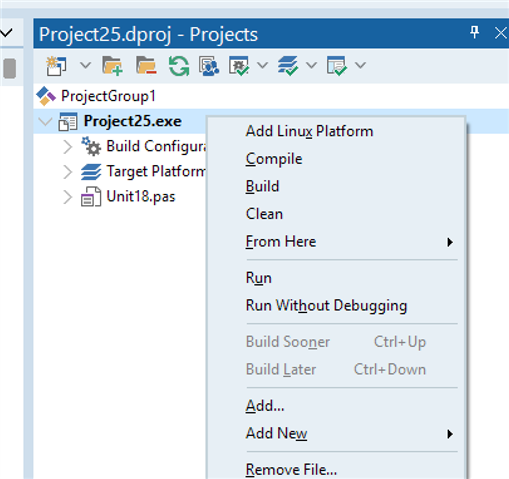509x479 pixels.
Task: Click the Add New Project toolbar icon
Action: [x=56, y=66]
